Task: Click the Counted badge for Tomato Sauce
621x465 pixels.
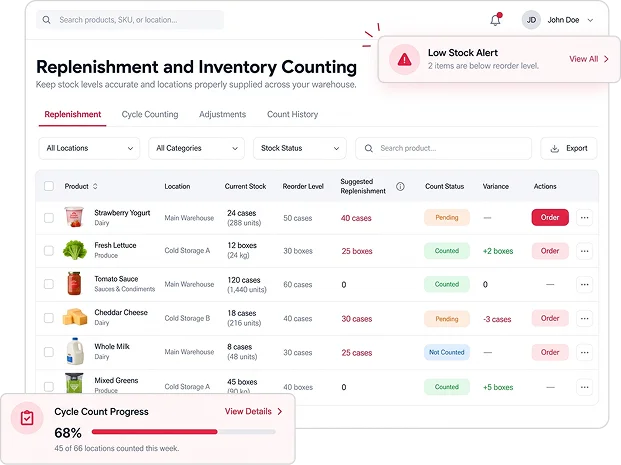Action: (447, 284)
